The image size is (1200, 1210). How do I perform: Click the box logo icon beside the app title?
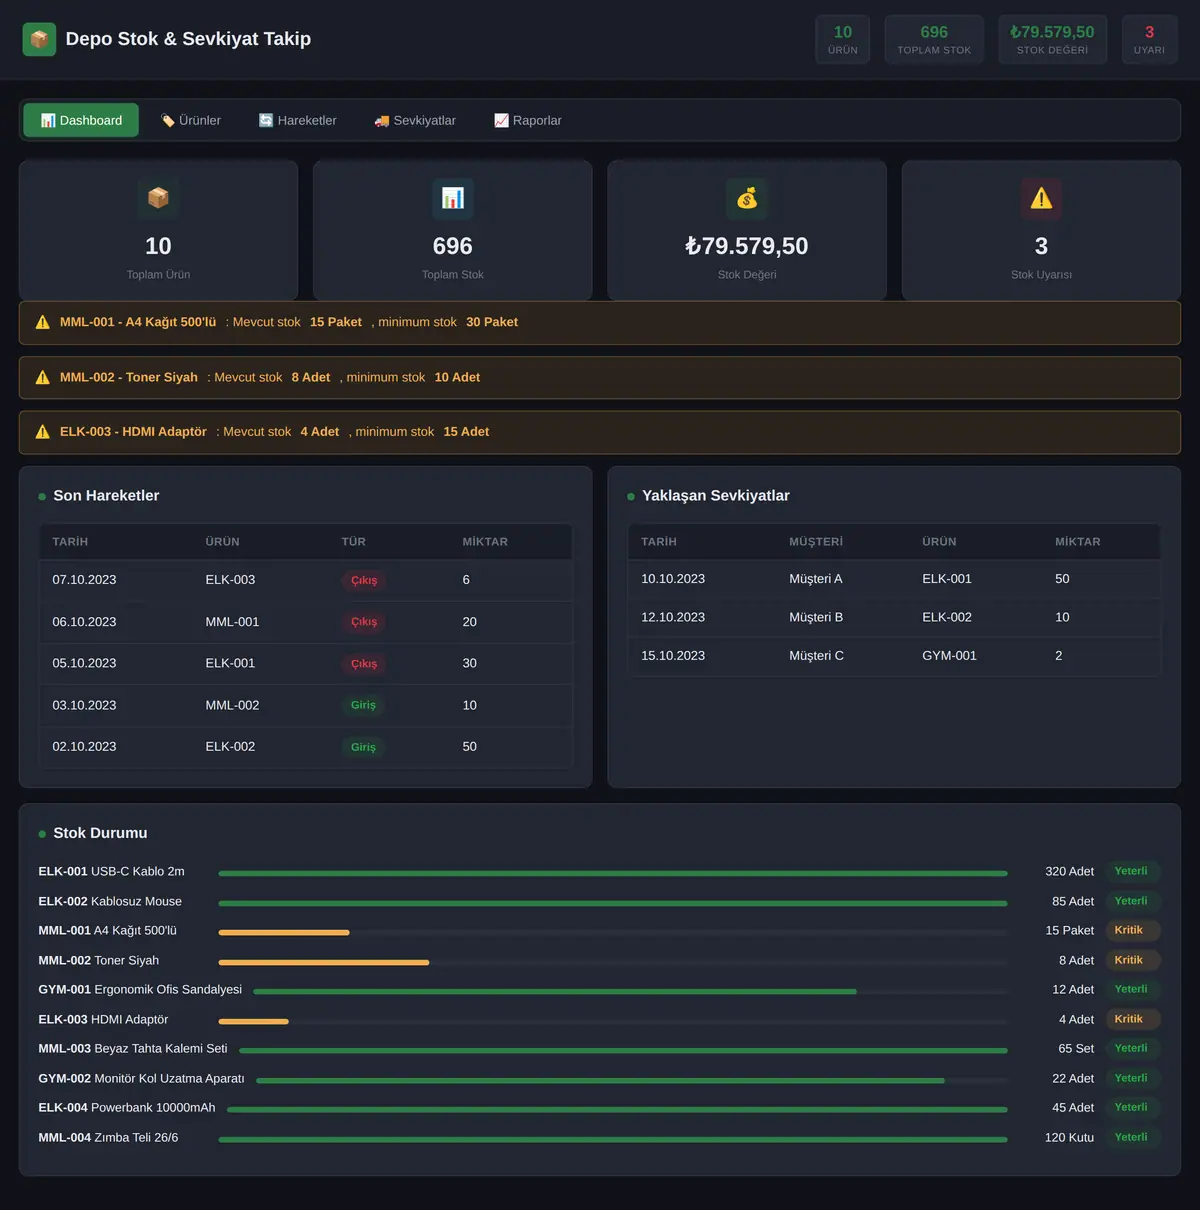point(39,39)
